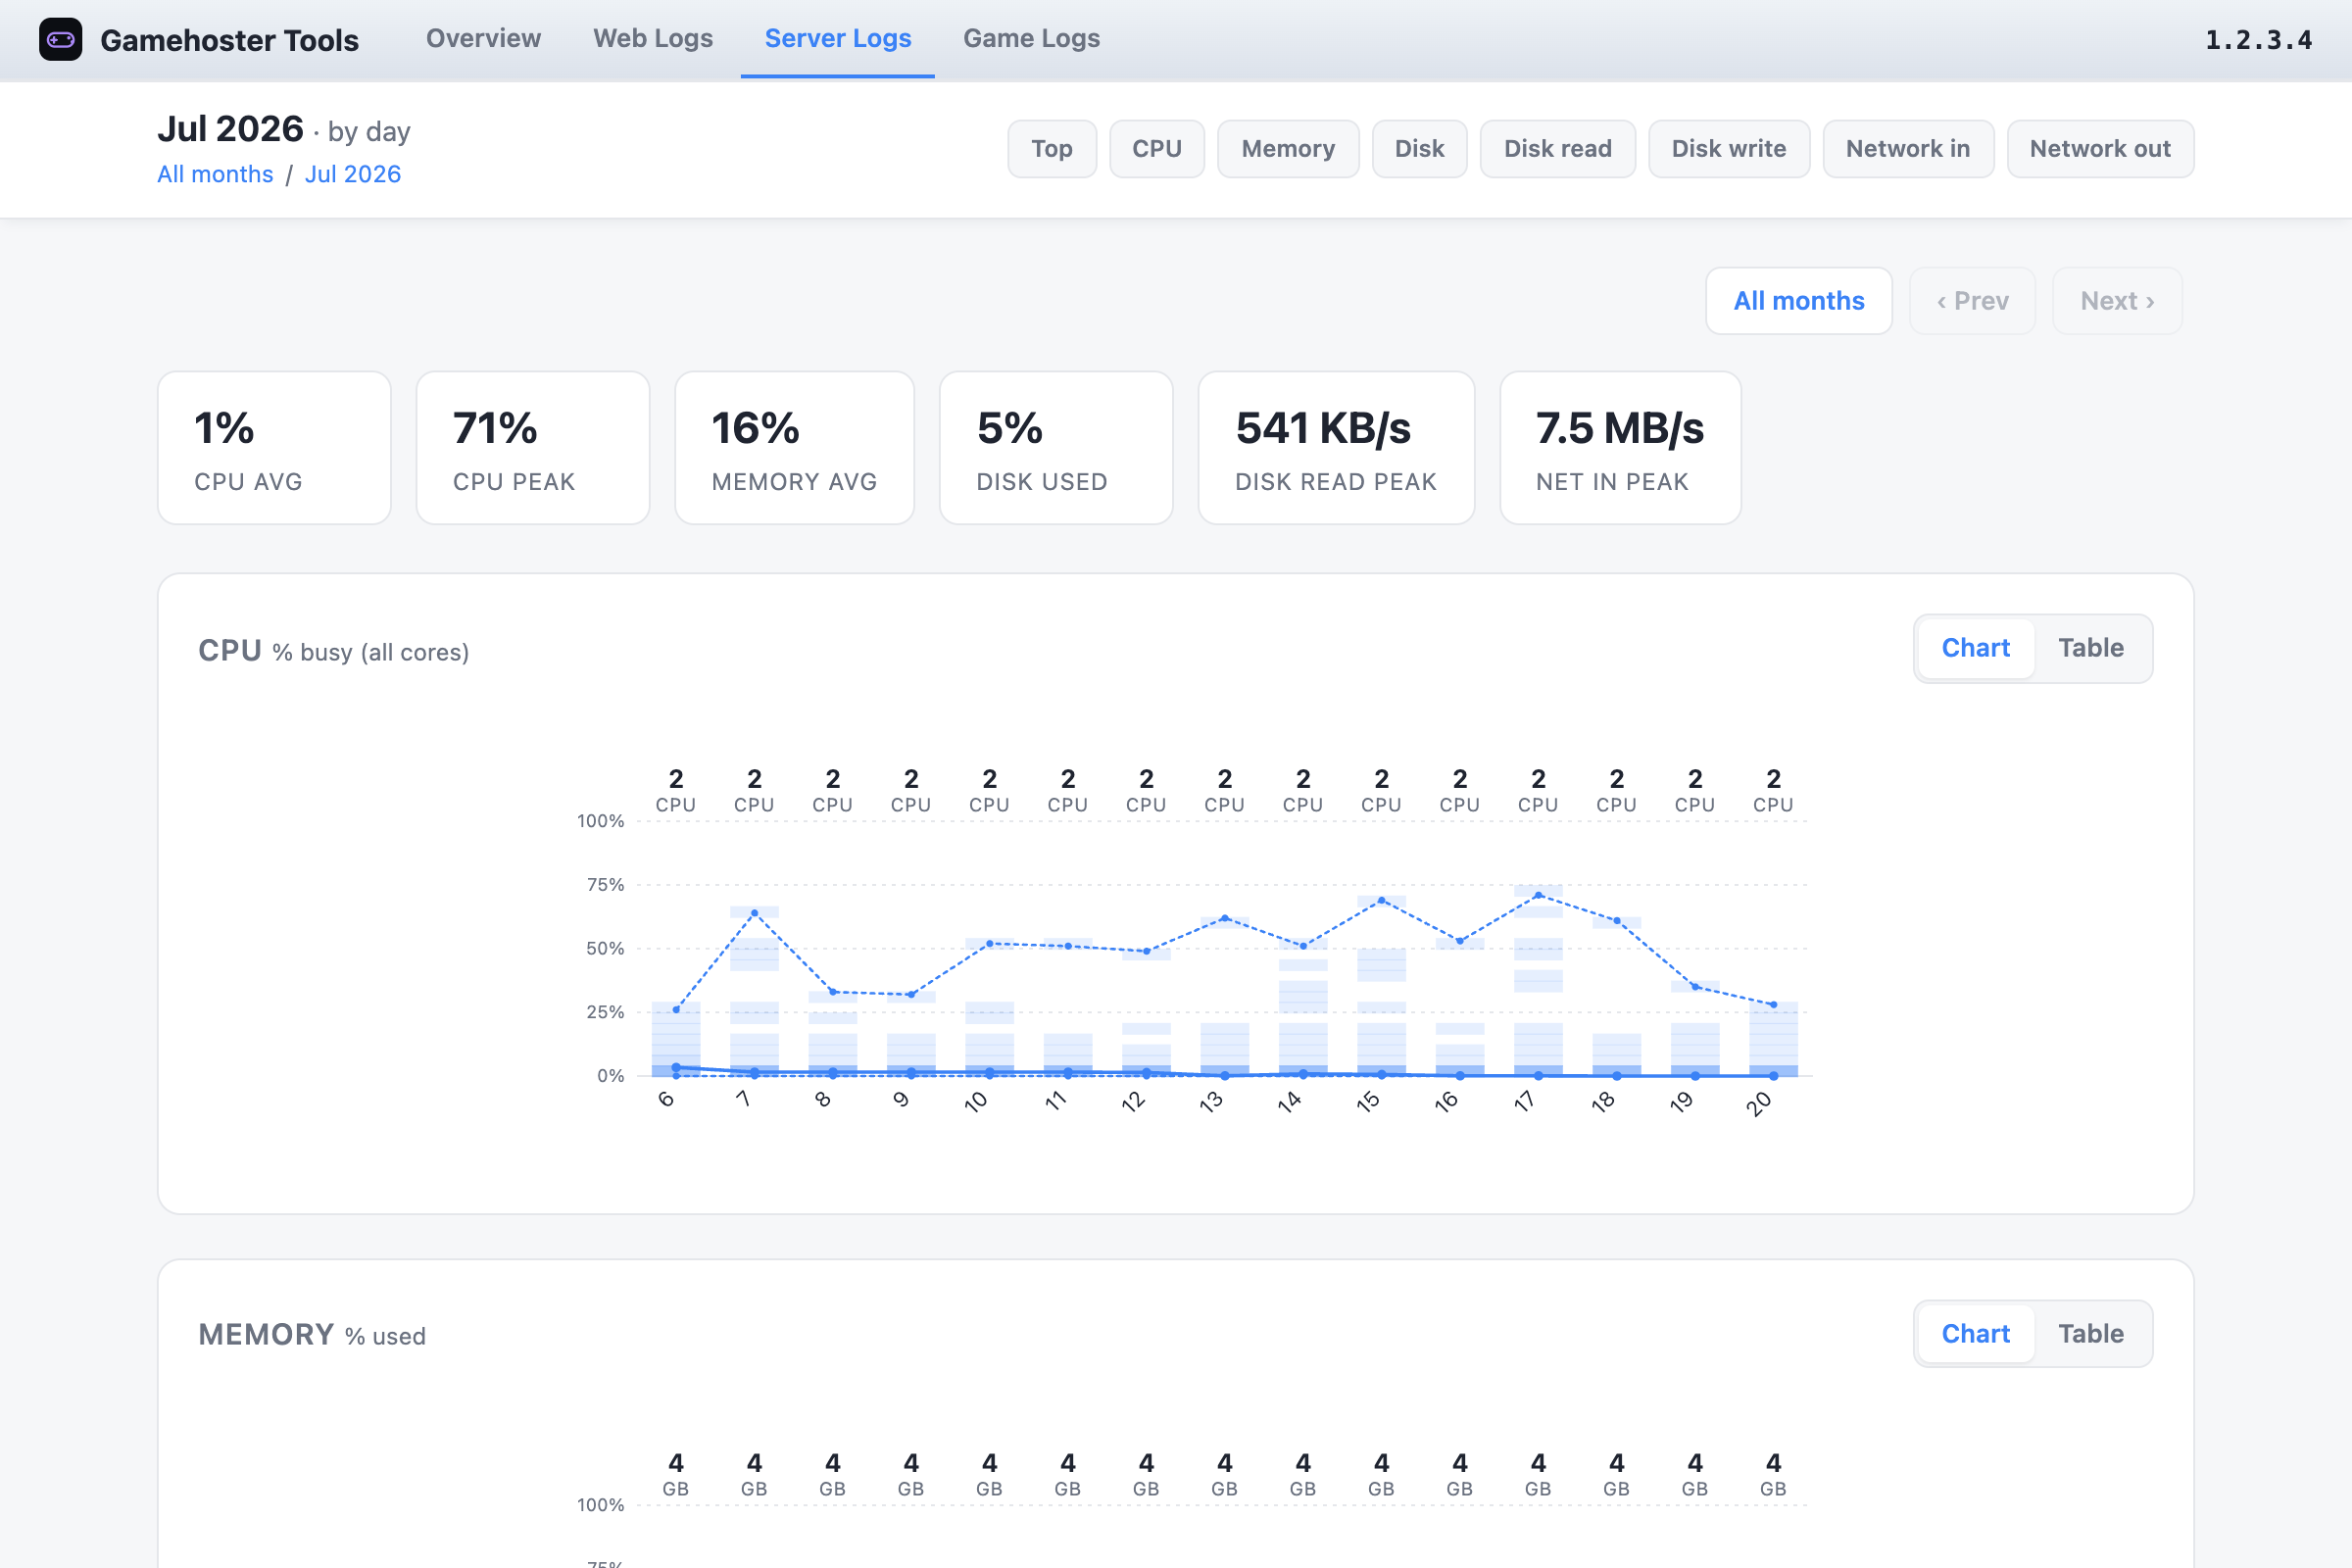Screen dimensions: 2352x1568
Task: Jump to the Memory section button
Action: pyautogui.click(x=1288, y=149)
